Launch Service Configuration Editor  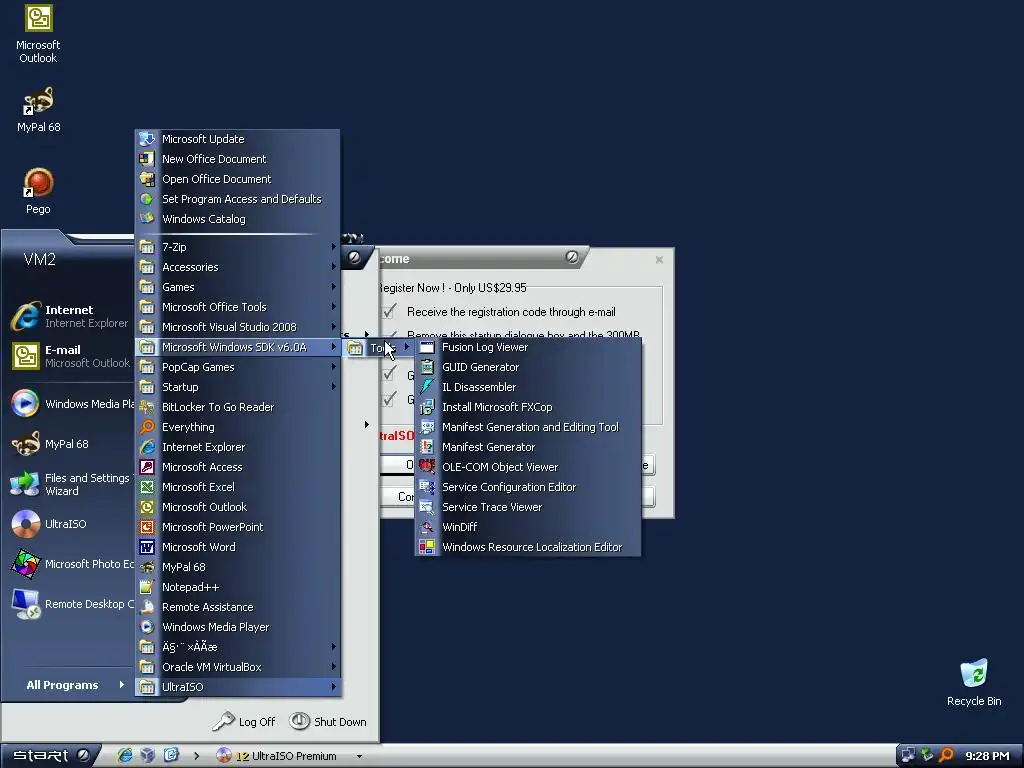tap(528, 487)
